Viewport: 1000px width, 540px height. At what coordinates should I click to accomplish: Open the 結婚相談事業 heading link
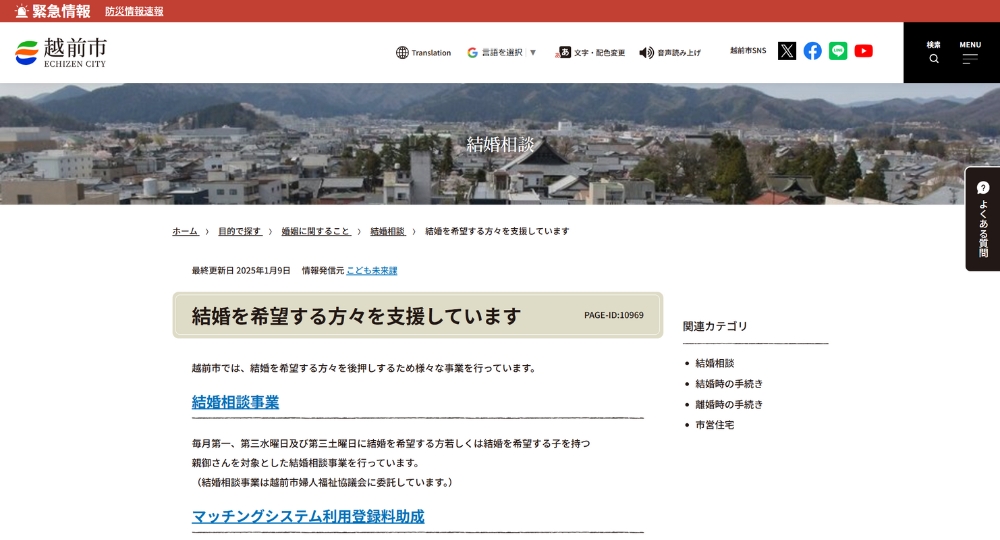click(235, 402)
